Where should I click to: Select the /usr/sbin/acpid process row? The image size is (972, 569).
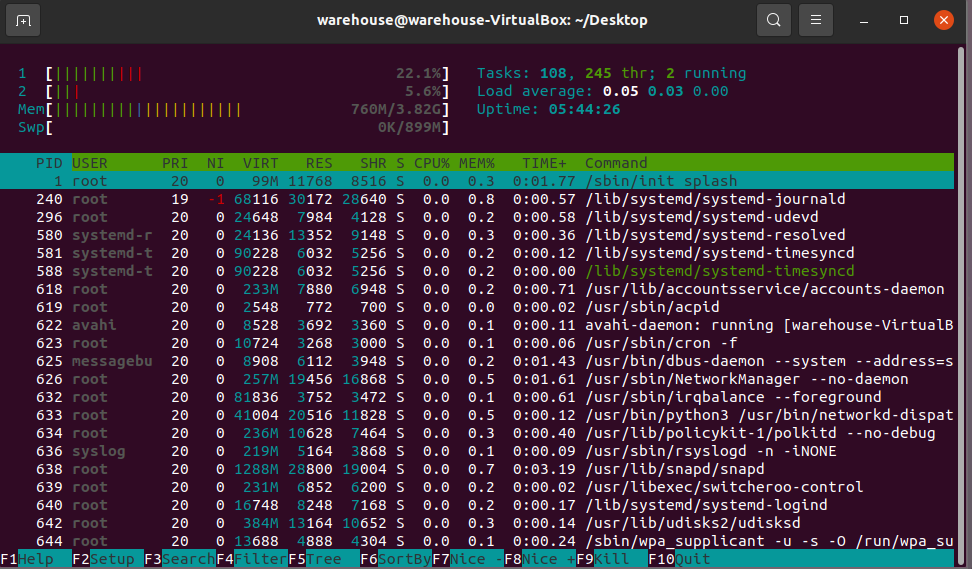(x=477, y=307)
